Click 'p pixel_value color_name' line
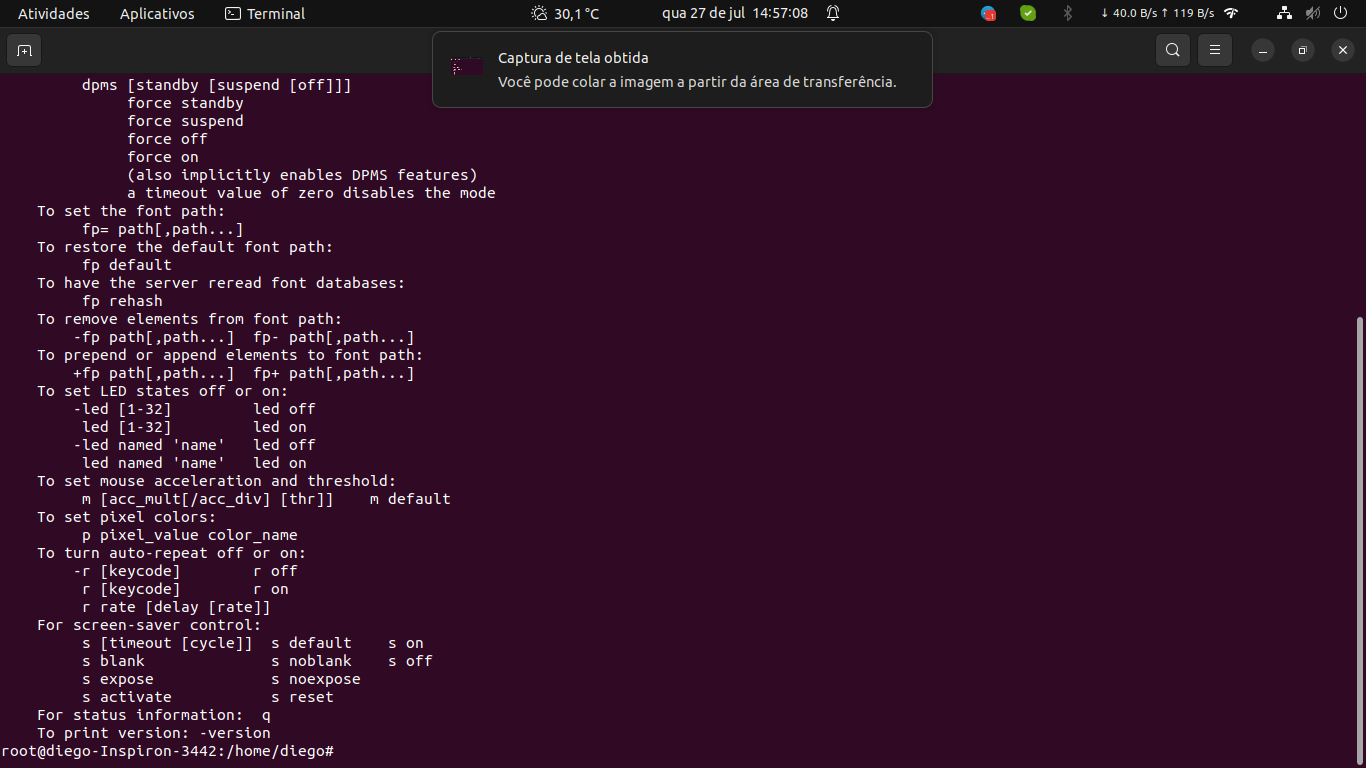The height and width of the screenshot is (768, 1366). [x=190, y=535]
